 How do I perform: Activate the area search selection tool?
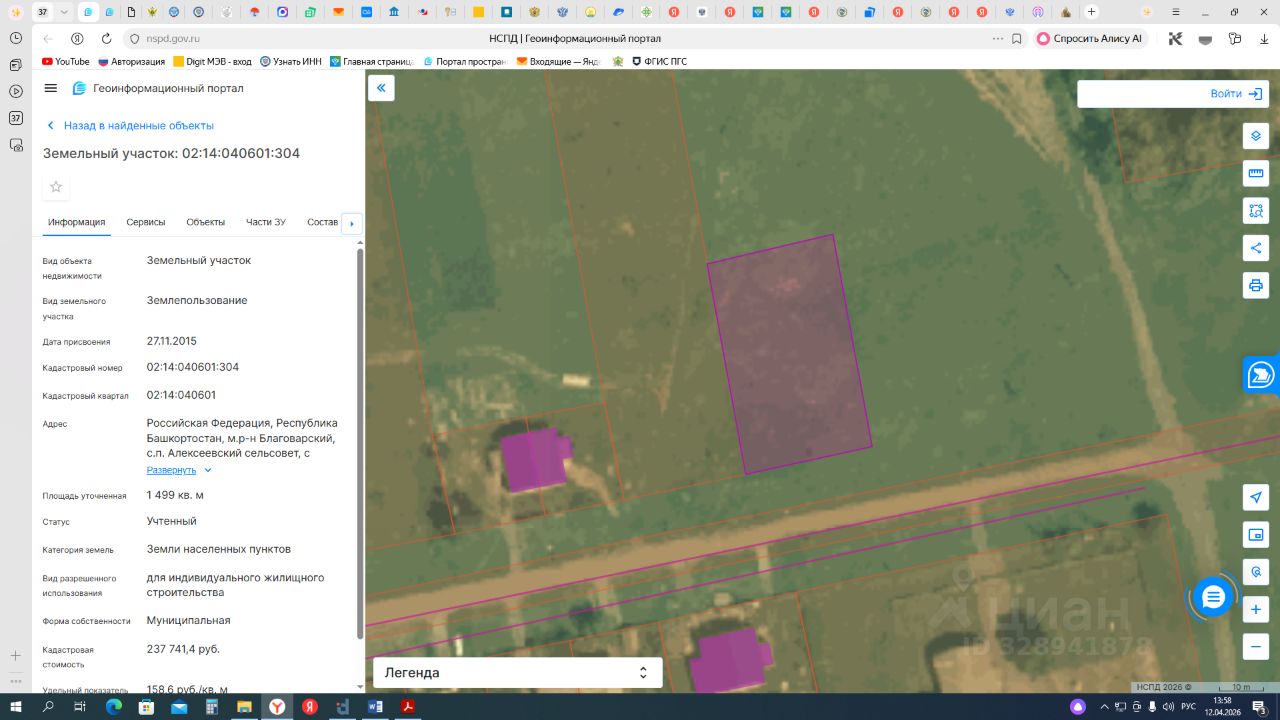pyautogui.click(x=1256, y=210)
